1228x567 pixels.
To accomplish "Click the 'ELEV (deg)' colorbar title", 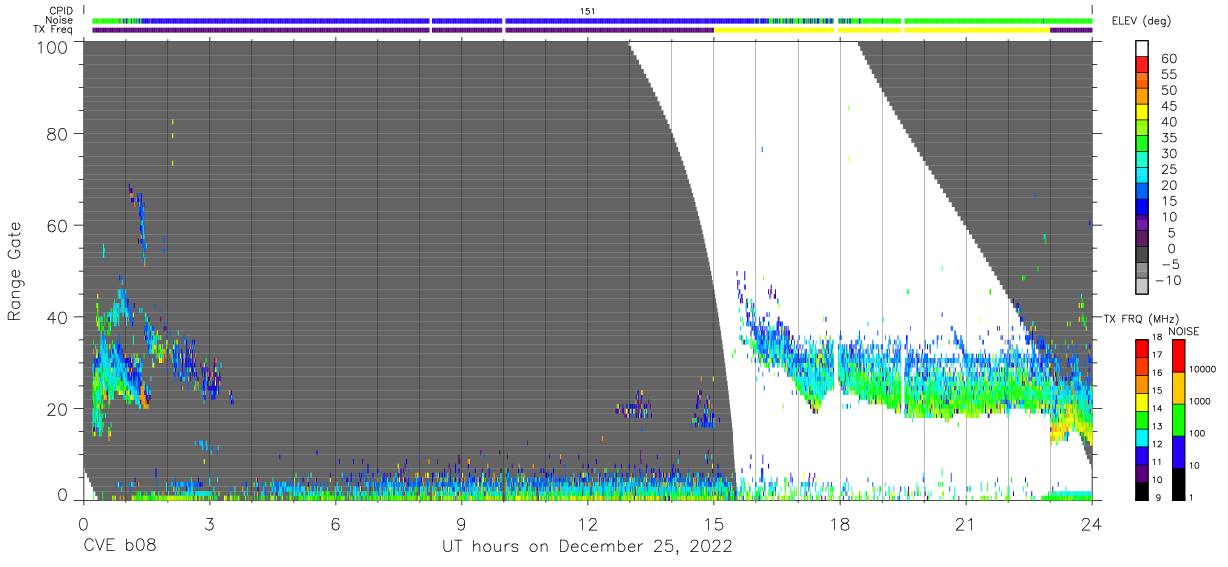I will 1142,22.
